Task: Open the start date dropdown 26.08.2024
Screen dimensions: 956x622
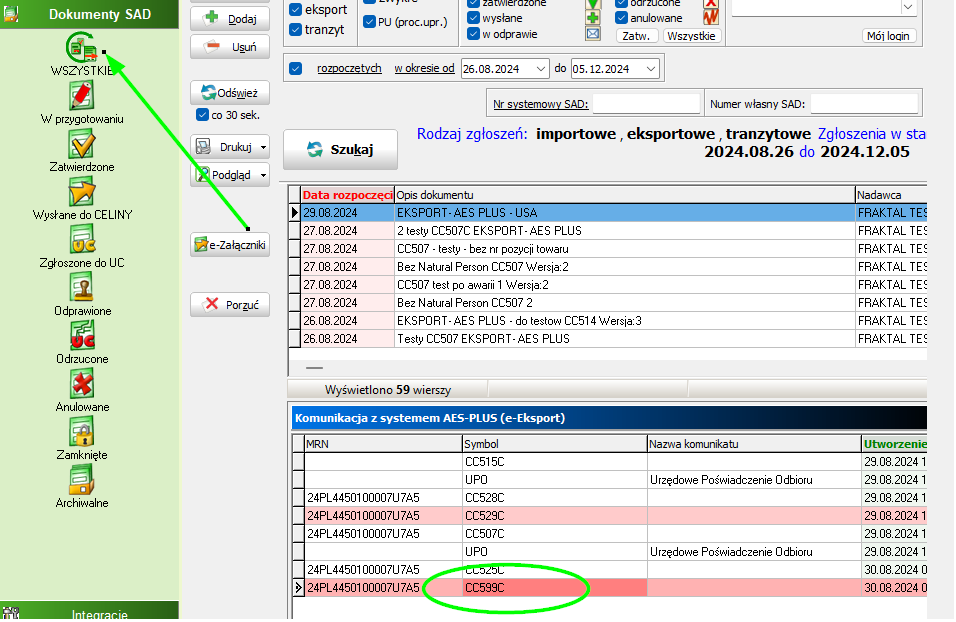Action: tap(540, 69)
